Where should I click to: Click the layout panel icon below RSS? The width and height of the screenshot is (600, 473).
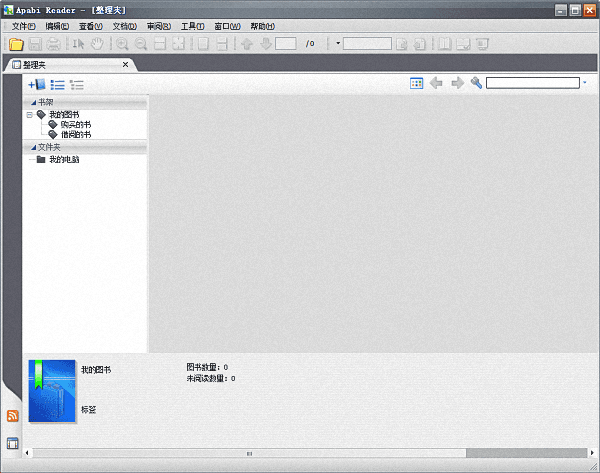point(13,443)
